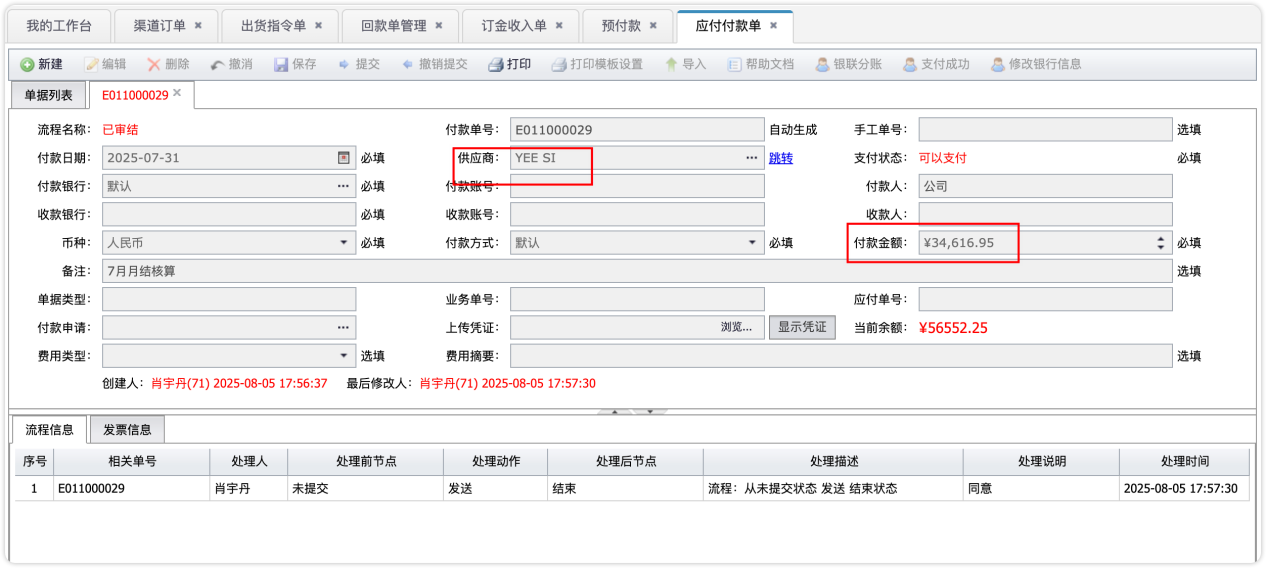This screenshot has width=1266, height=568.
Task: Open the 付款申请 lookup ellipsis button
Action: pyautogui.click(x=343, y=327)
